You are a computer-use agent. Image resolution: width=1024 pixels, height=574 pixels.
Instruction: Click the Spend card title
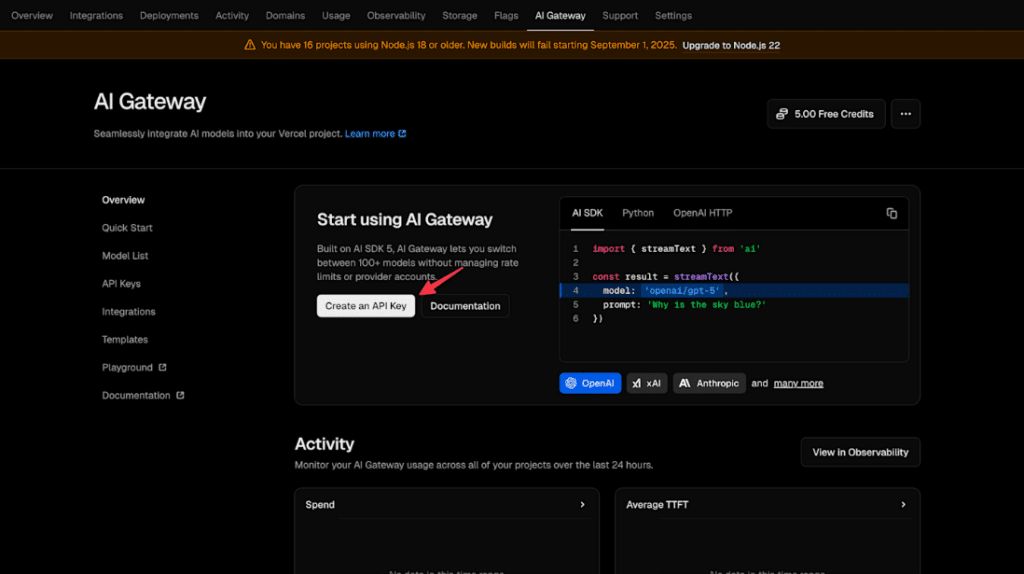tap(320, 504)
